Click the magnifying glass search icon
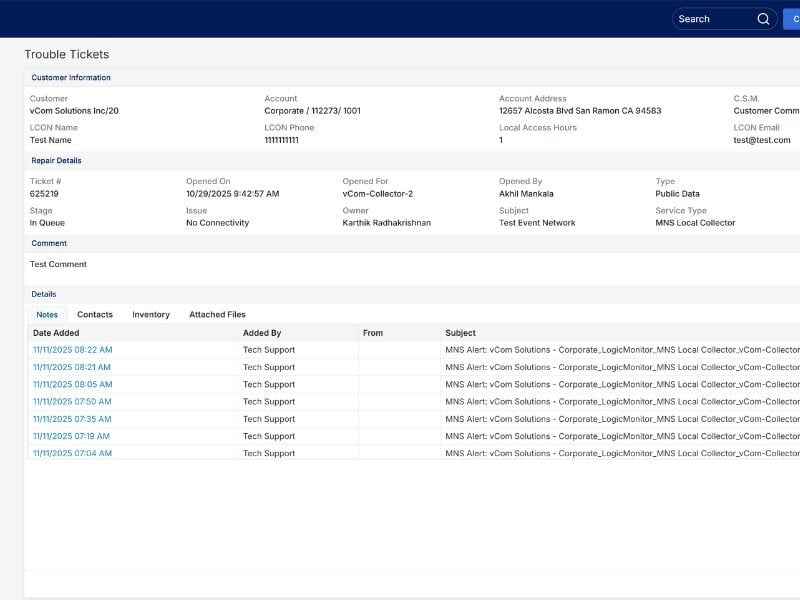The width and height of the screenshot is (800, 600). tap(763, 19)
